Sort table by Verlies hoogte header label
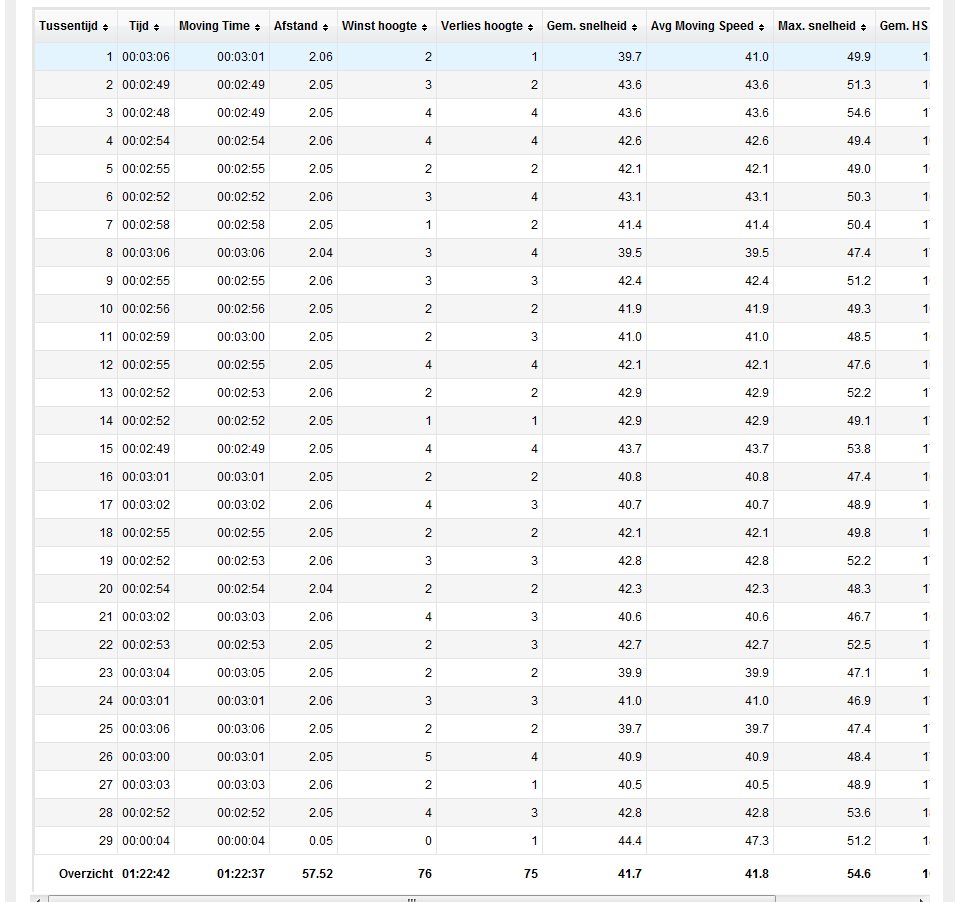This screenshot has height=902, width=966. [482, 26]
